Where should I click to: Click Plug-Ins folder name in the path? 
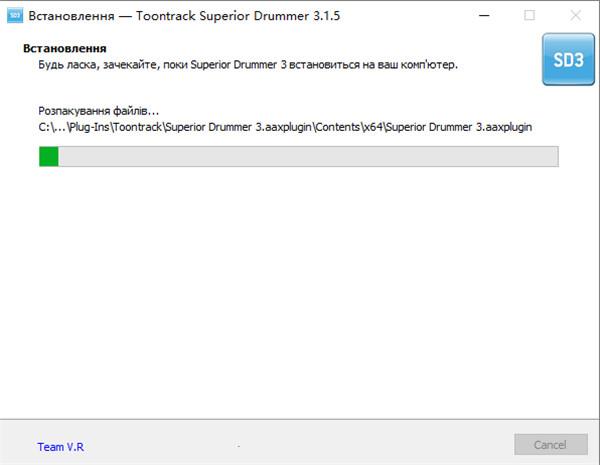pos(89,127)
